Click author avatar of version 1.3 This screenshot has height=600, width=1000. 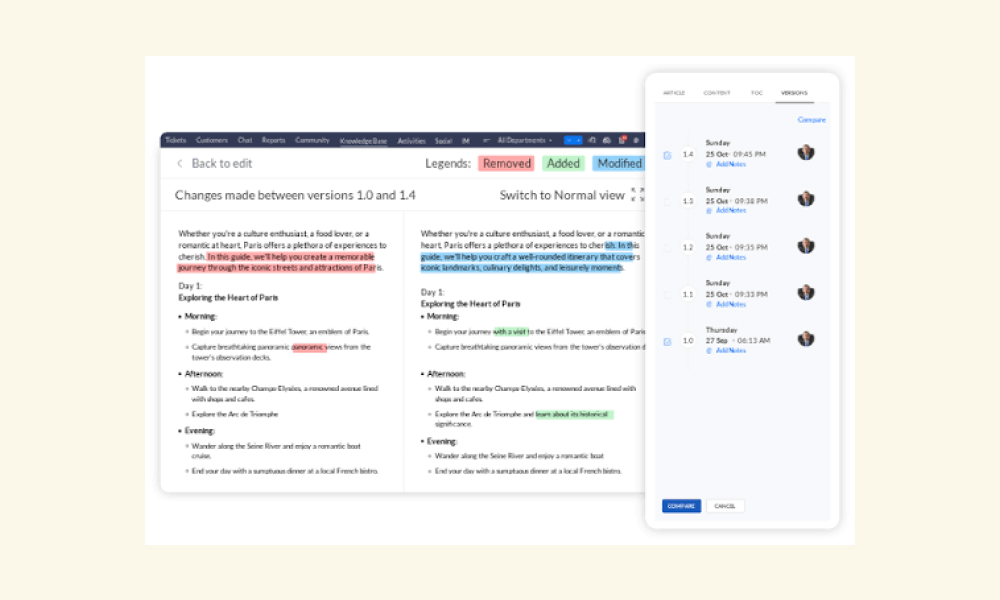(806, 199)
